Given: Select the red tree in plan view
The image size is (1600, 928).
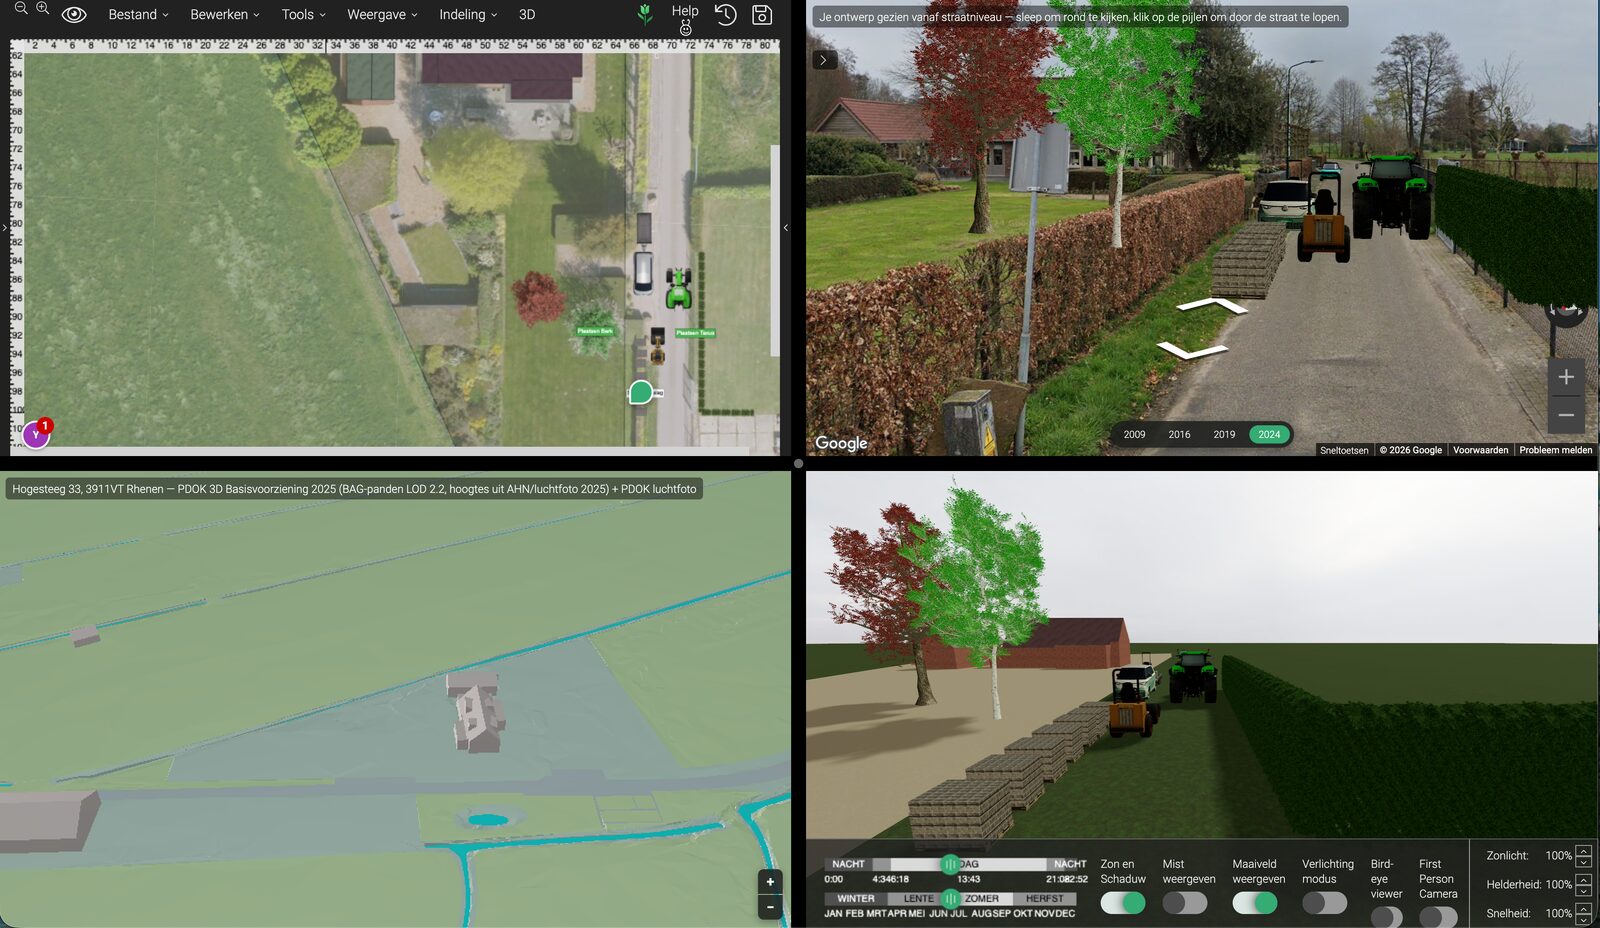Looking at the screenshot, I should click(x=538, y=298).
